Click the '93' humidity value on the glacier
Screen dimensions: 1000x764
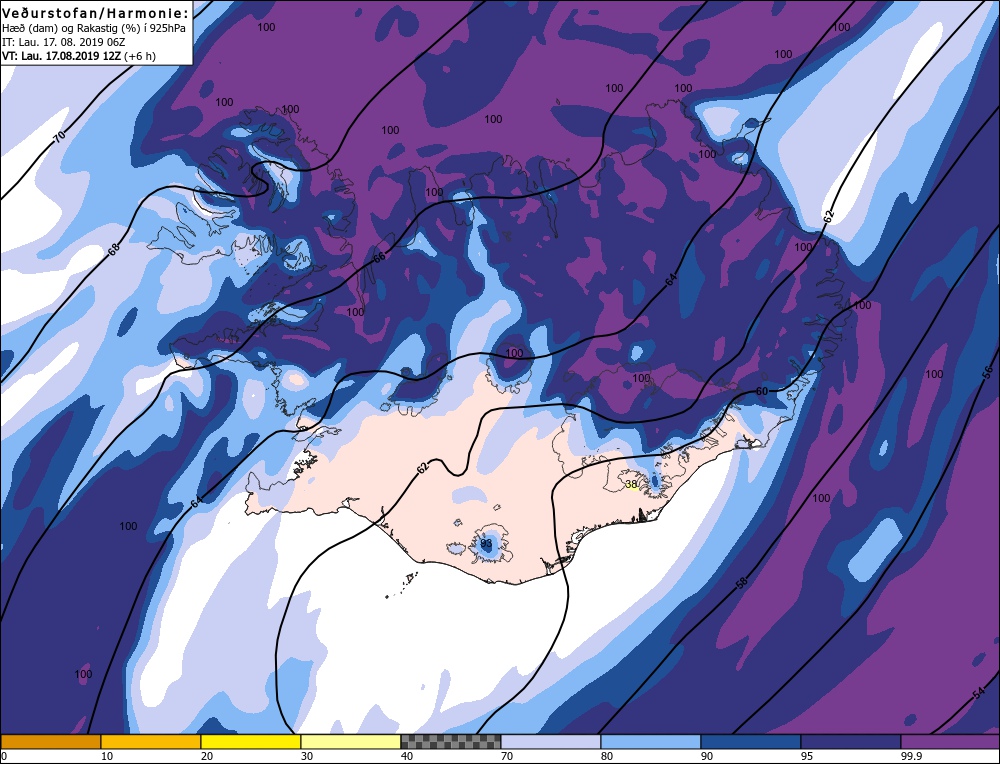(x=486, y=543)
